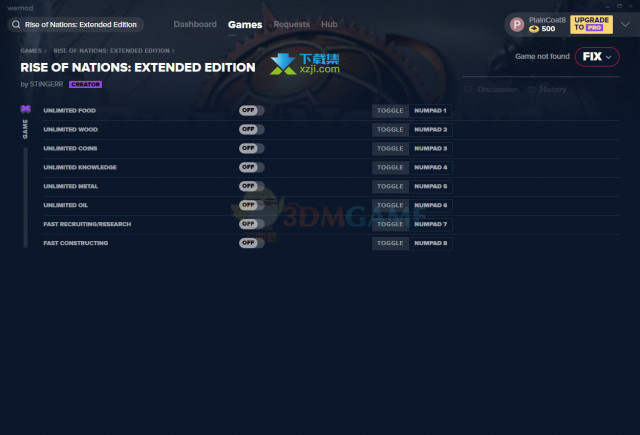The image size is (640, 435).
Task: Click the "Game not found" status text
Action: (x=542, y=56)
